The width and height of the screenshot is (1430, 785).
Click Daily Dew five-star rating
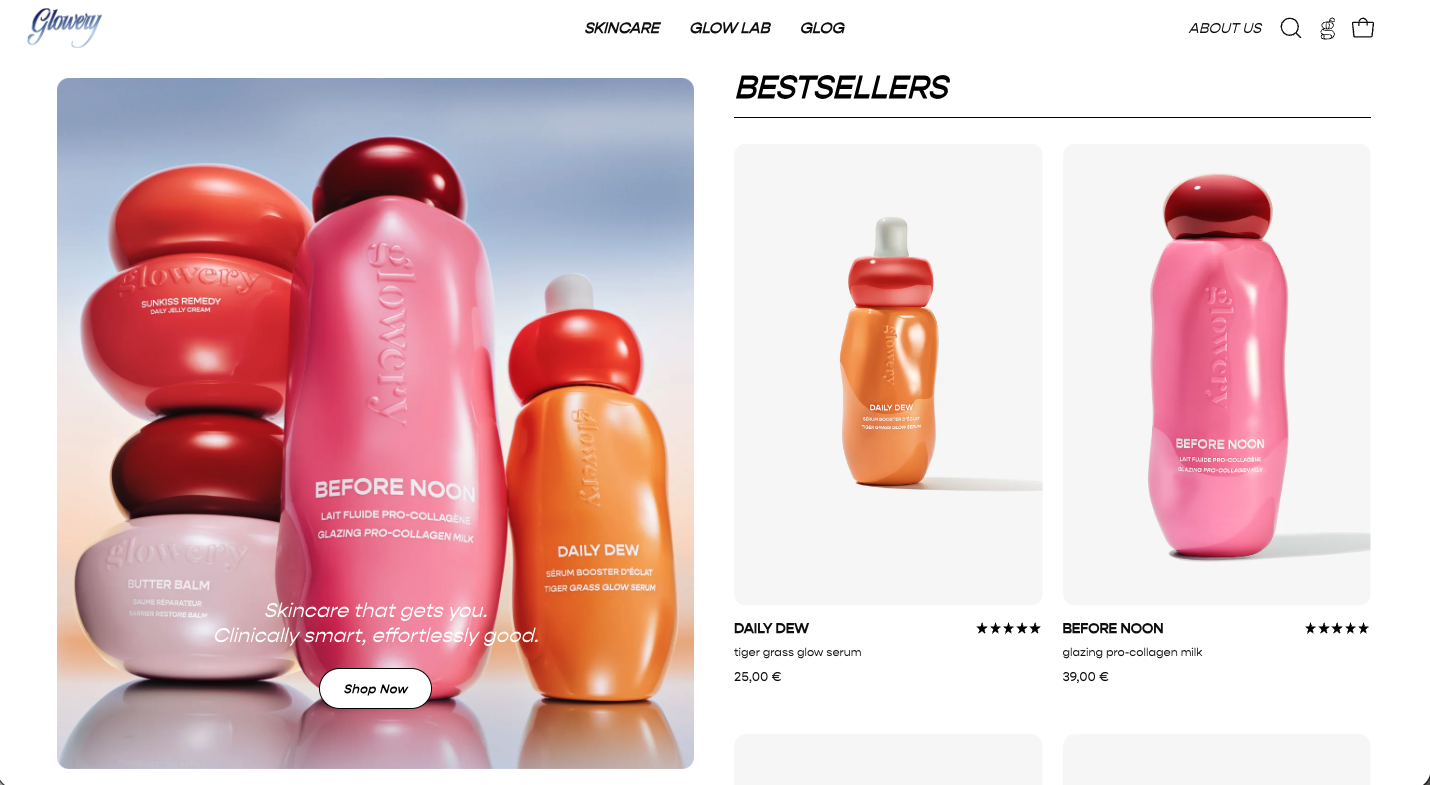coord(1008,628)
